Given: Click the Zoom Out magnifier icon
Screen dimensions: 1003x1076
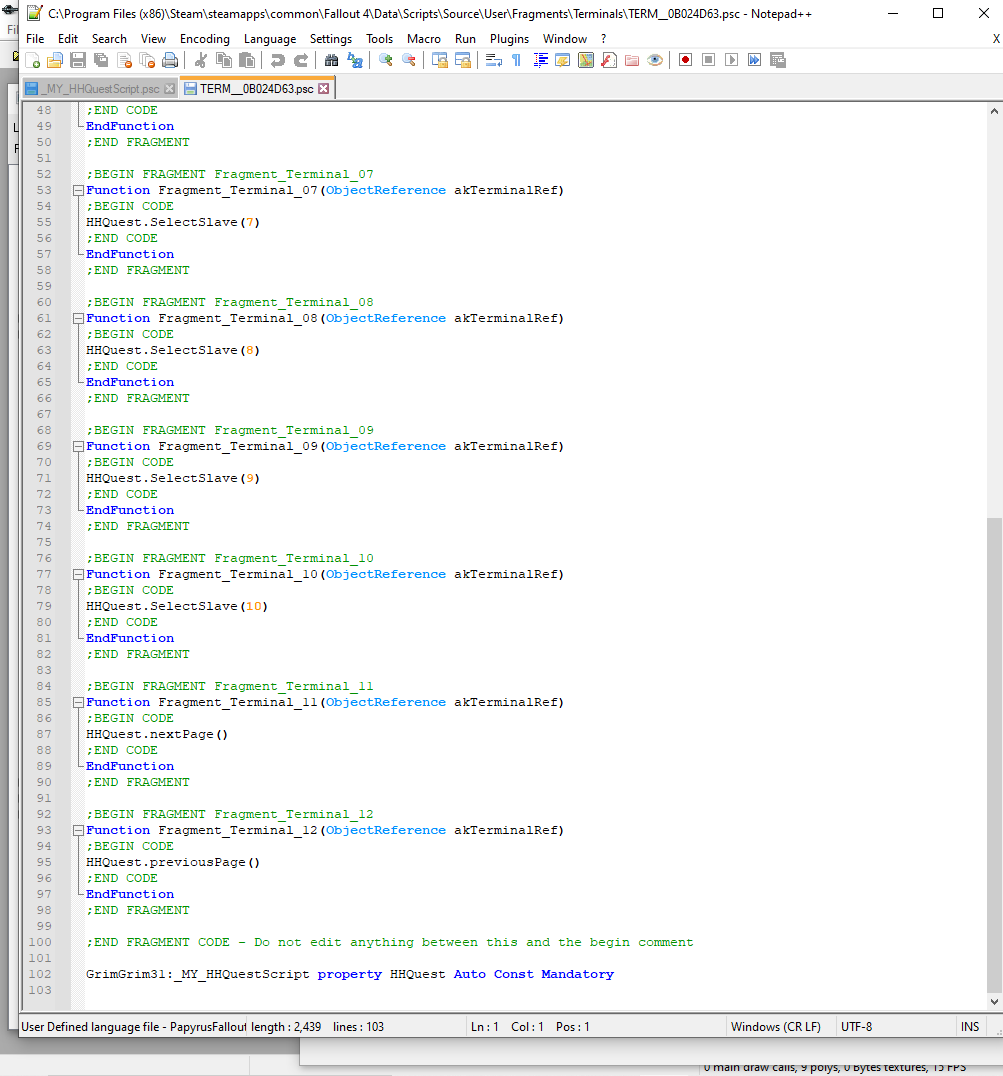Looking at the screenshot, I should tap(409, 60).
